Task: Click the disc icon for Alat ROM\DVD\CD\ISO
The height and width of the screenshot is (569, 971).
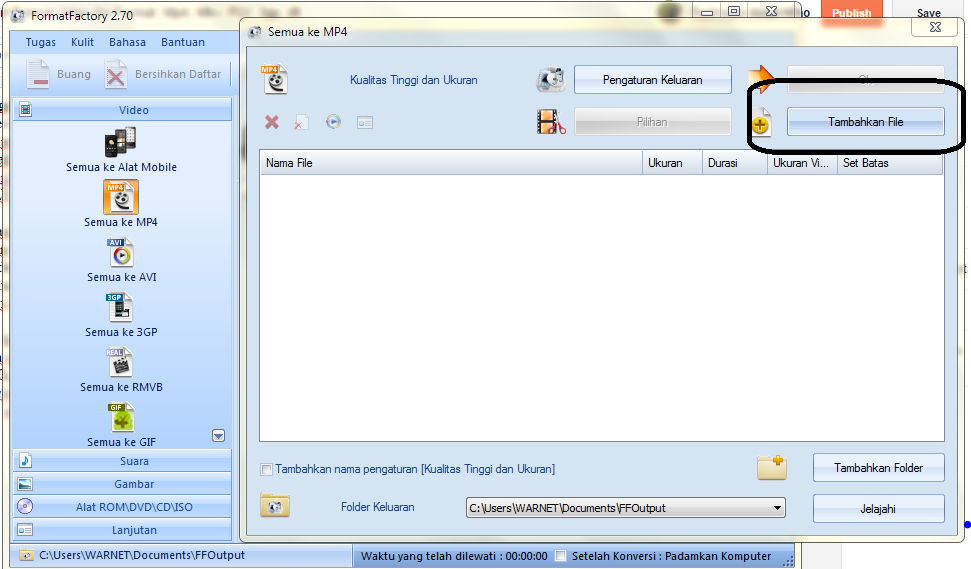Action: tap(25, 506)
